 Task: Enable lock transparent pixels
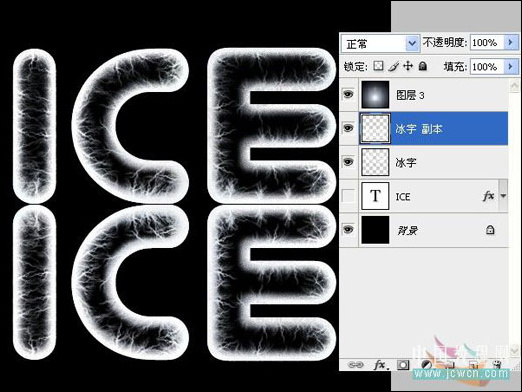(x=378, y=66)
